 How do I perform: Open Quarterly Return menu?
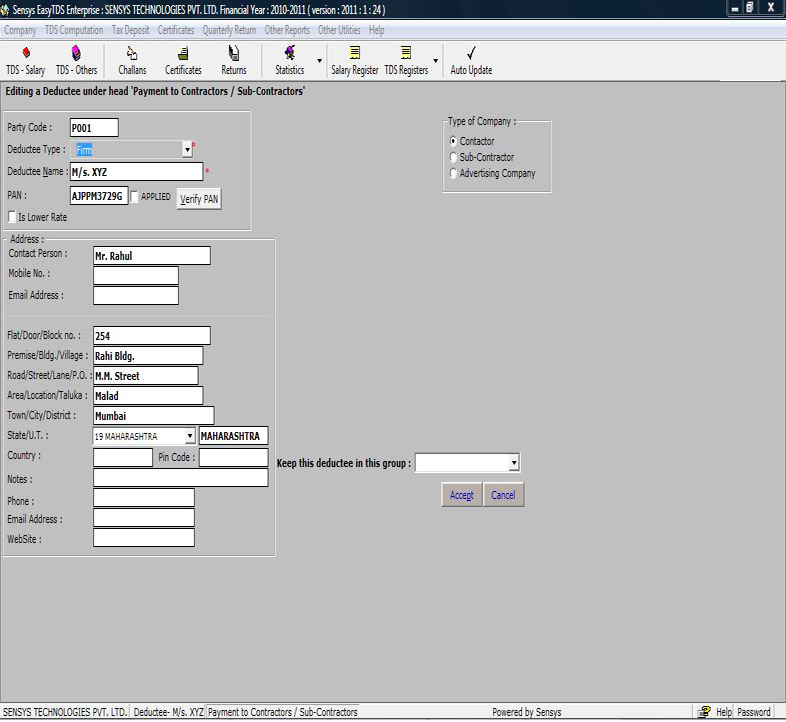pos(229,30)
